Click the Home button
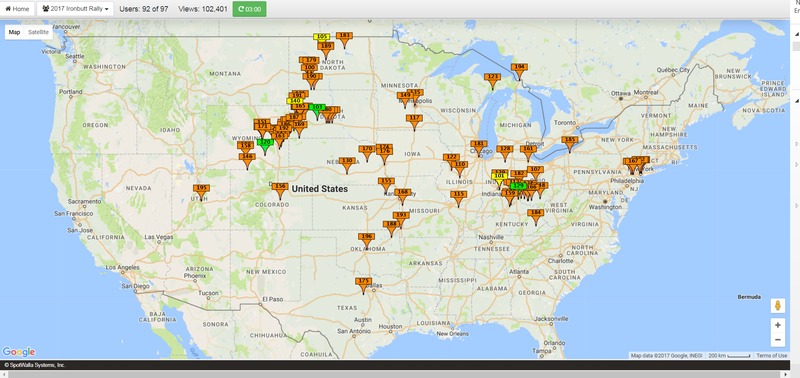The image size is (800, 378). [18, 9]
